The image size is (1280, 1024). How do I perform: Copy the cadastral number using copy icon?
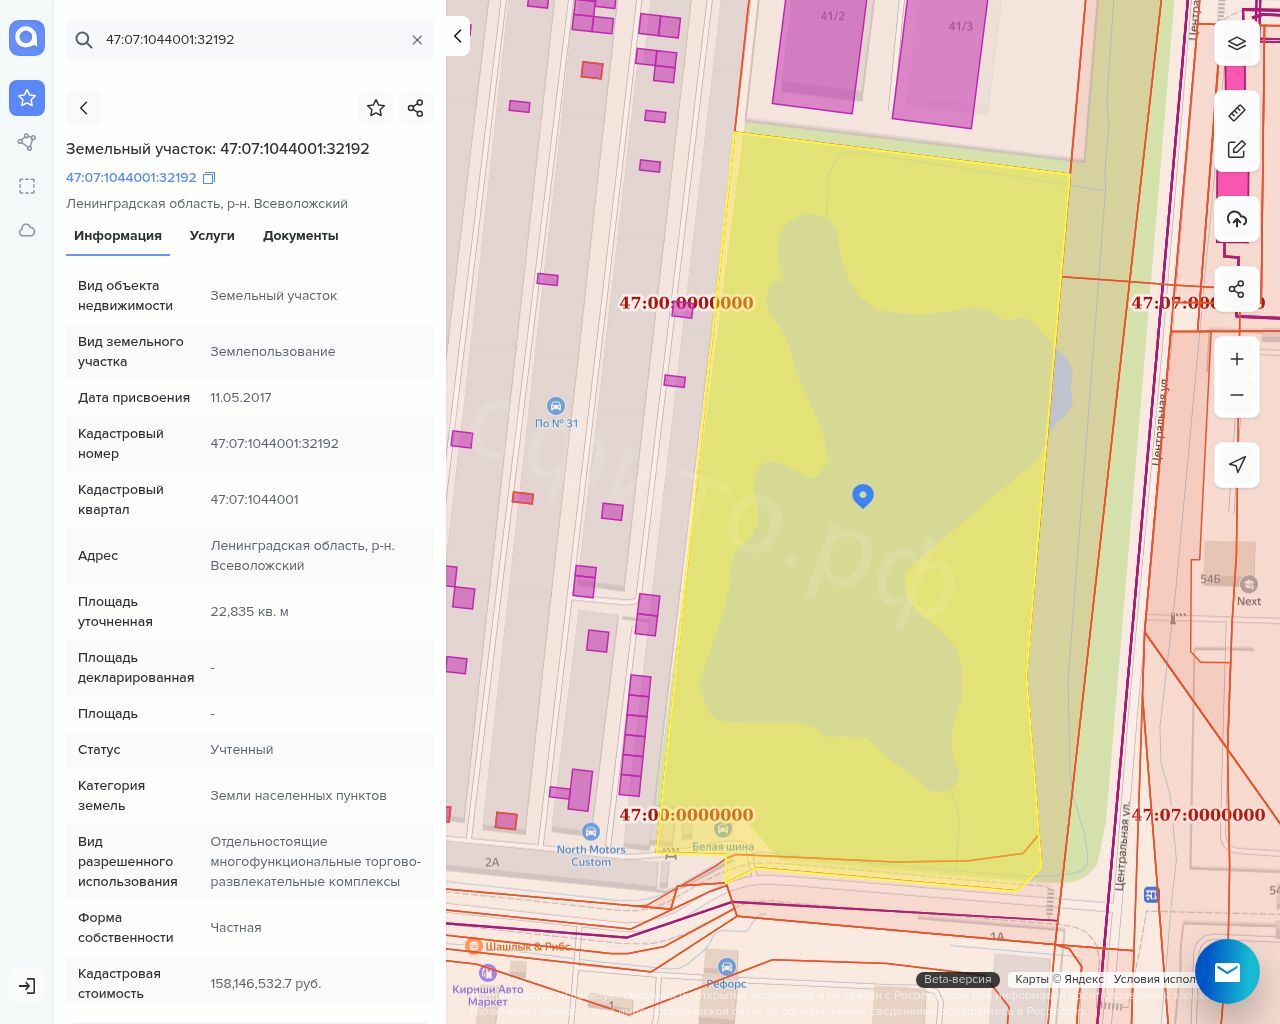[209, 178]
